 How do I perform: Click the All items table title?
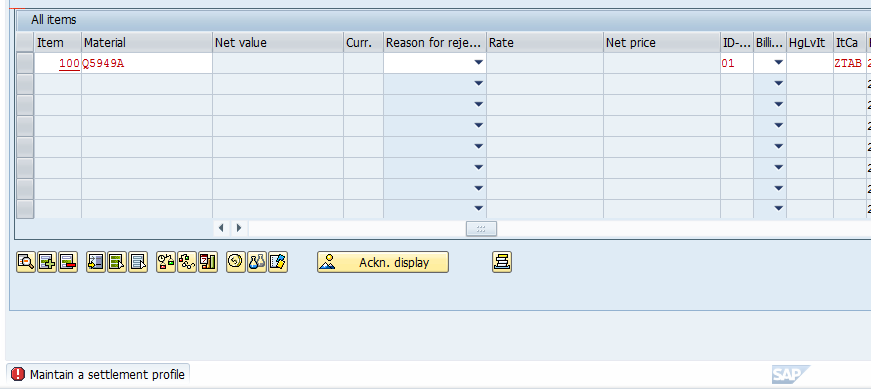coord(53,20)
